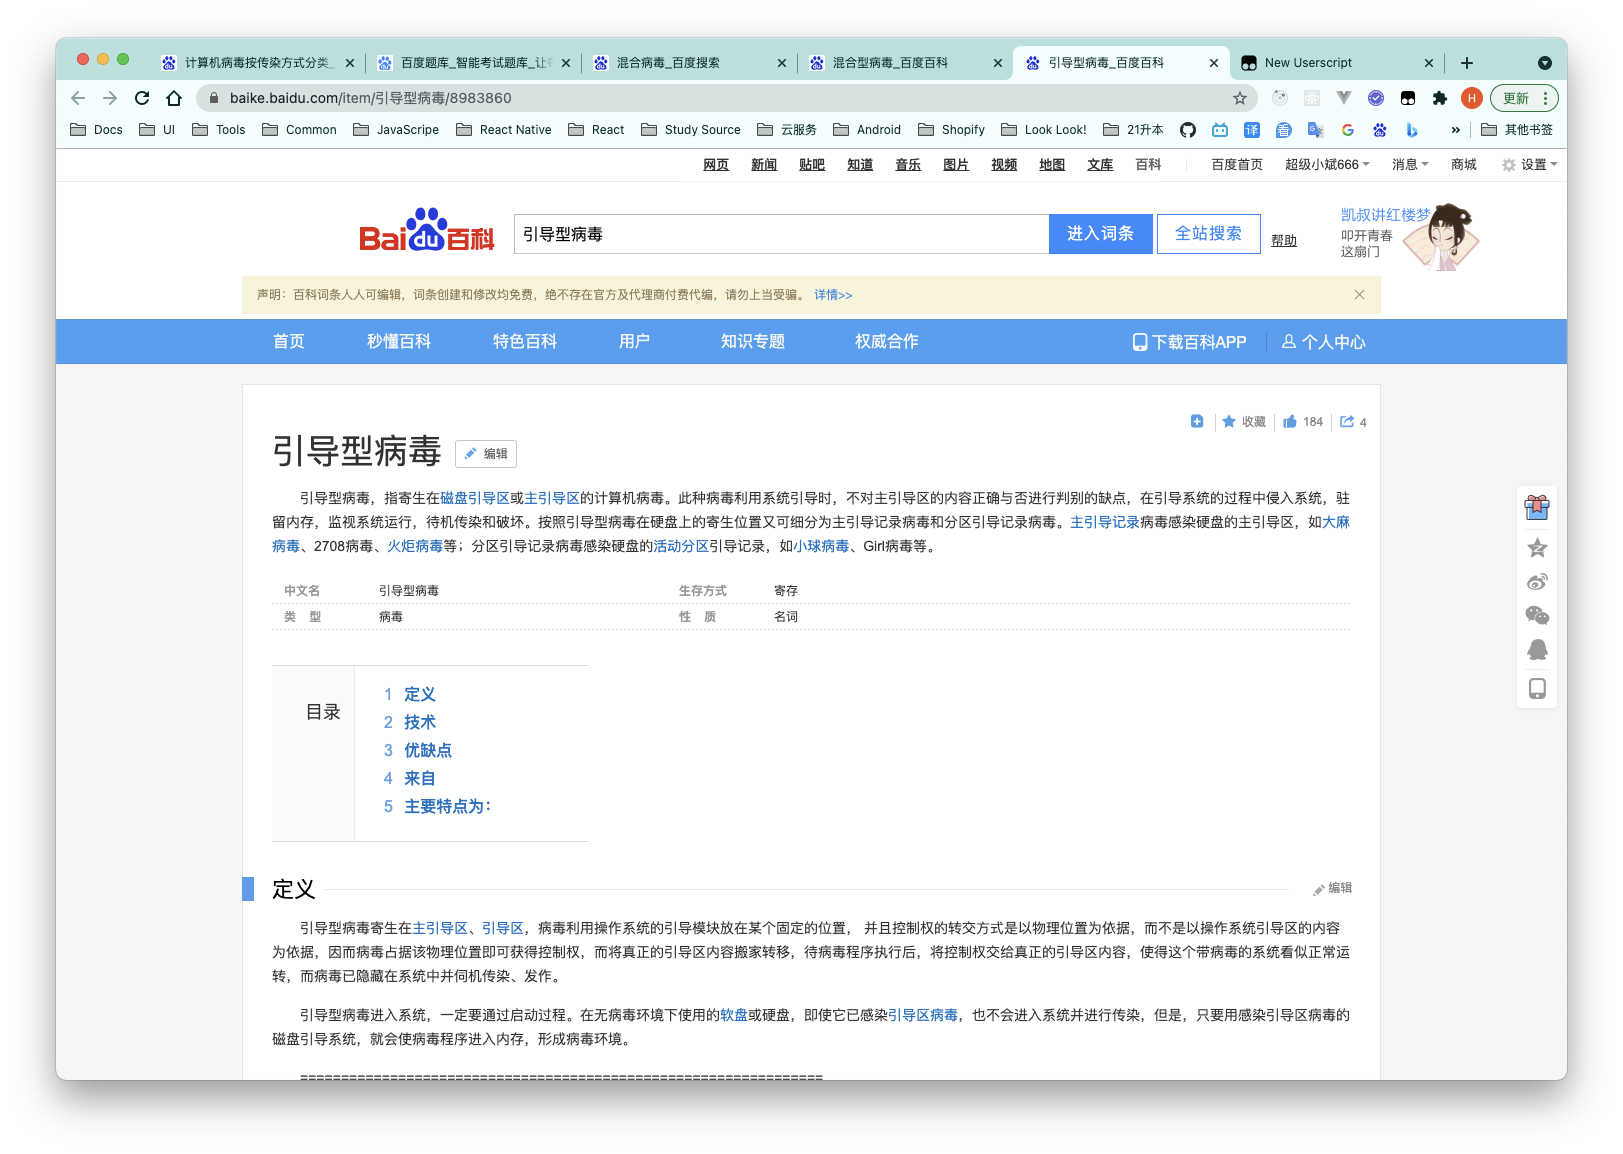1623x1154 pixels.
Task: Click the 全站搜索 button
Action: 1209,234
